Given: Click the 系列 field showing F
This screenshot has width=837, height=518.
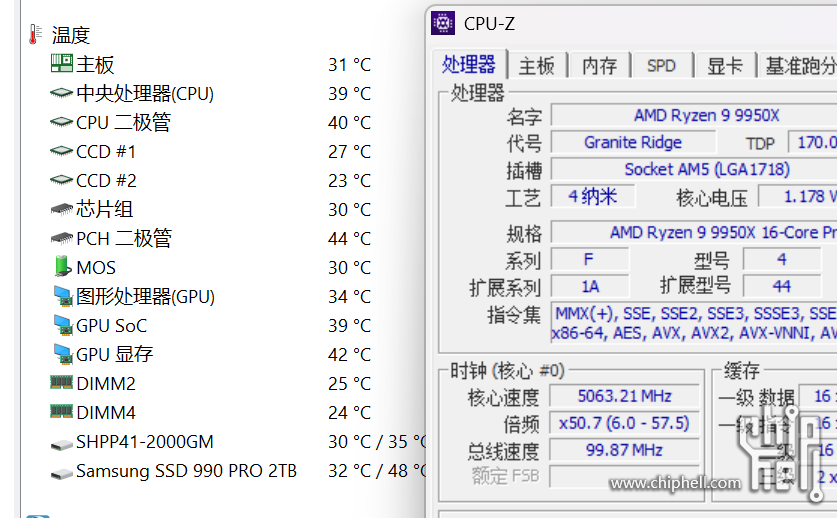Looking at the screenshot, I should (x=589, y=260).
